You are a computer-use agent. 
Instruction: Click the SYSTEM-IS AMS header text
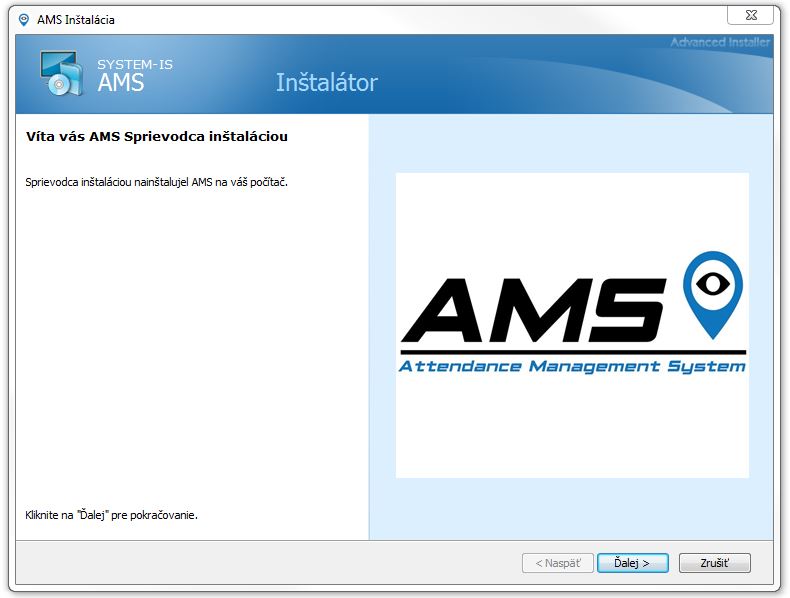coord(135,76)
